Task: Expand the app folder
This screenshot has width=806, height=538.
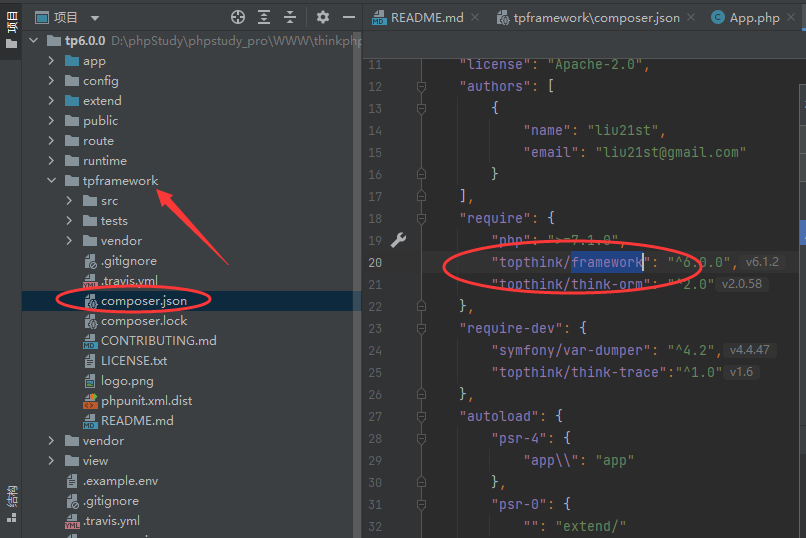Action: click(x=51, y=61)
